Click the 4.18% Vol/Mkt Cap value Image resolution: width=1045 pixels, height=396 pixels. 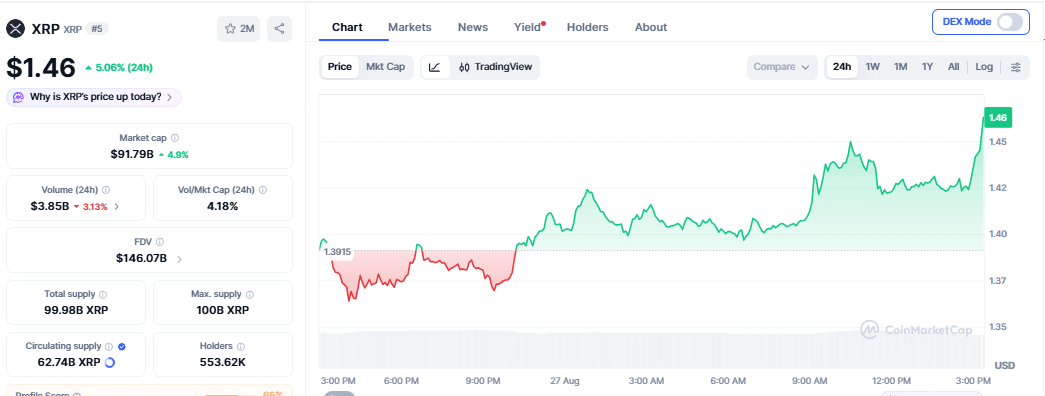click(223, 207)
